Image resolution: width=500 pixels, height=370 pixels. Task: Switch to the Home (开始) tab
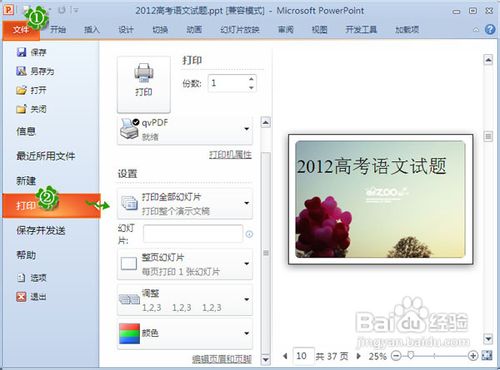click(58, 30)
